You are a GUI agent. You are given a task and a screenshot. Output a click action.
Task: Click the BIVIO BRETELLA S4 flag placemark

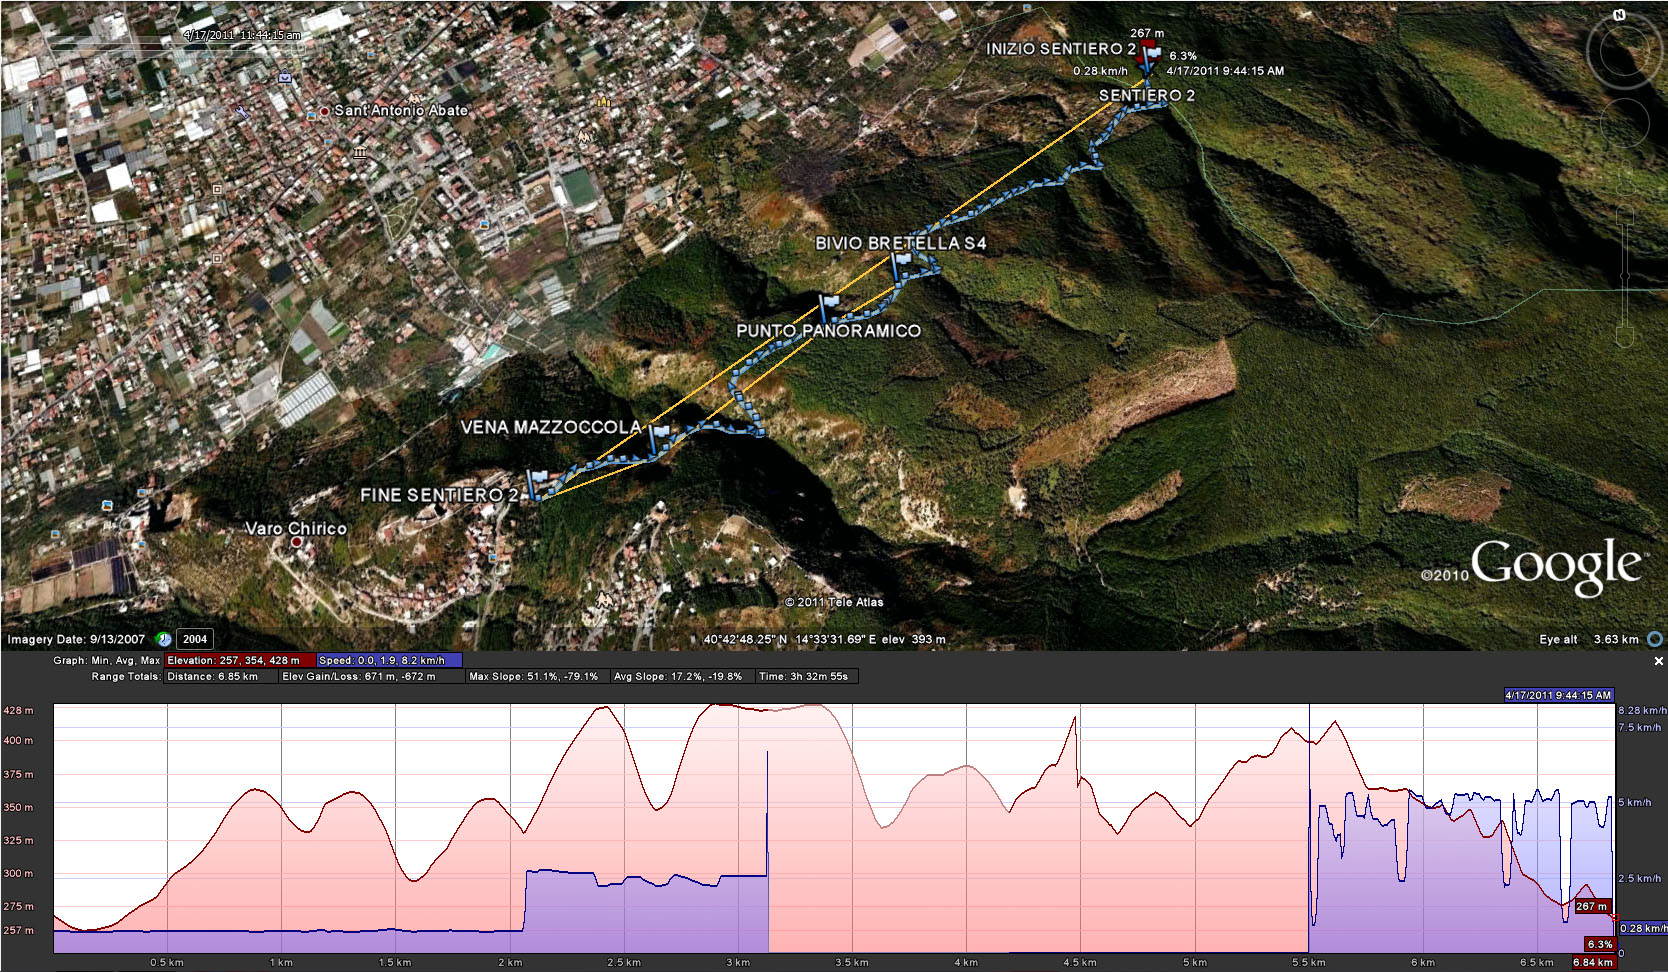901,264
